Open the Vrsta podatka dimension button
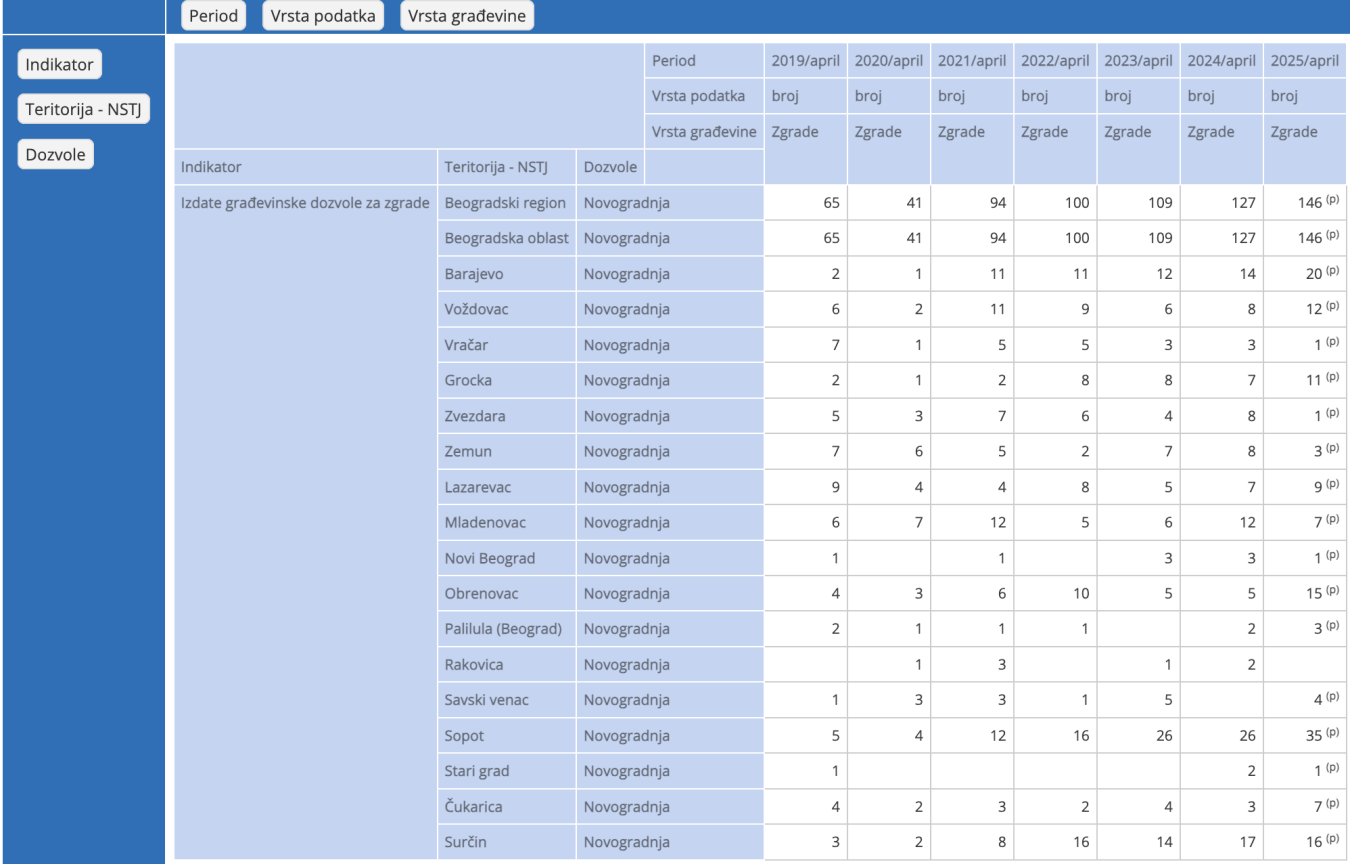Screen dimensions: 1350x864 point(322,16)
